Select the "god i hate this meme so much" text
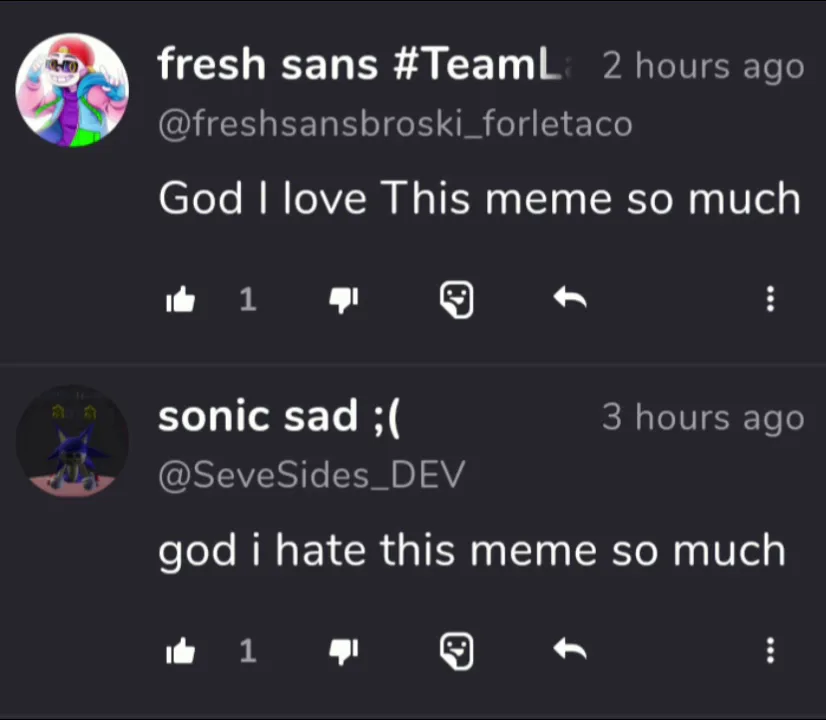The width and height of the screenshot is (826, 720). (x=472, y=551)
